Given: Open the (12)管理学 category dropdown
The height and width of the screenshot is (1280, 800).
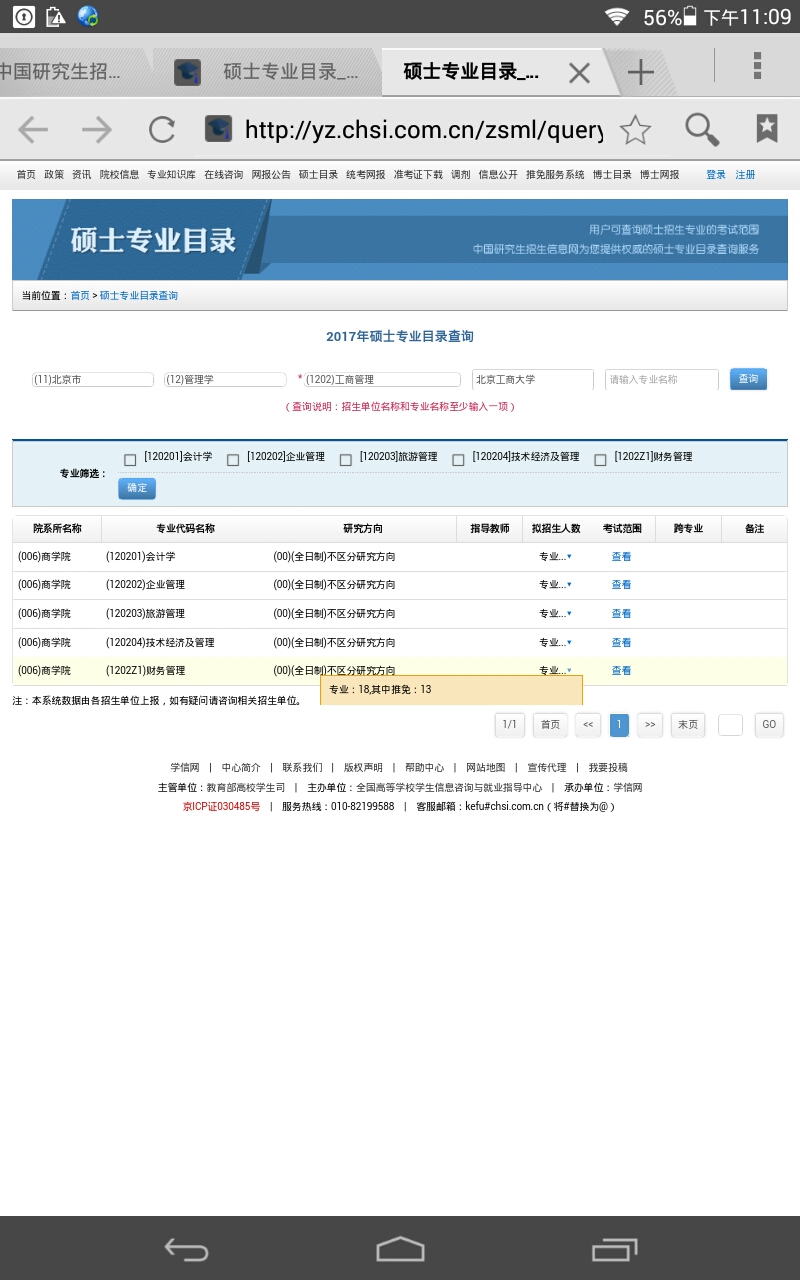Looking at the screenshot, I should click(225, 380).
